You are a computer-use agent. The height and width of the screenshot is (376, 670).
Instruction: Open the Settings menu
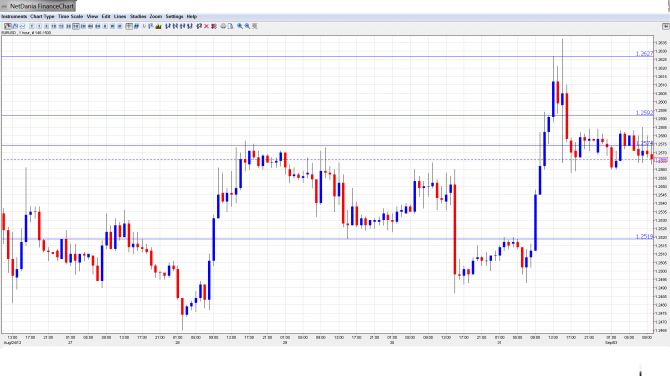(x=174, y=17)
